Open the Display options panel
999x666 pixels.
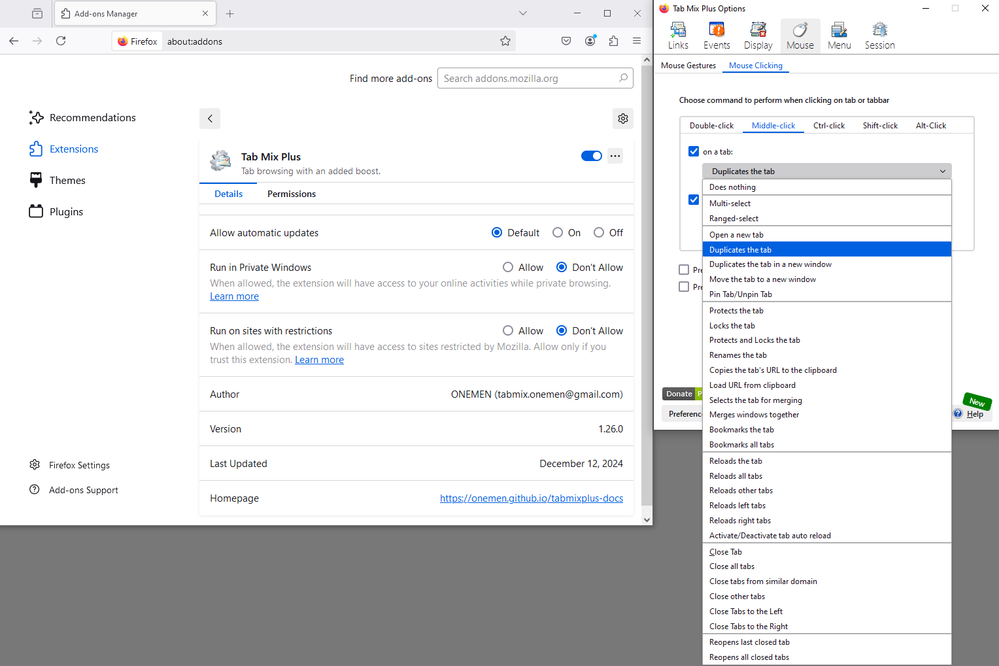(x=758, y=35)
